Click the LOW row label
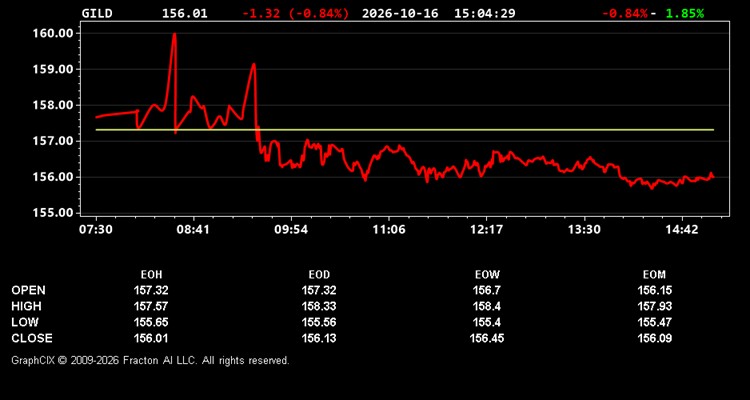Image resolution: width=750 pixels, height=400 pixels. [25, 322]
